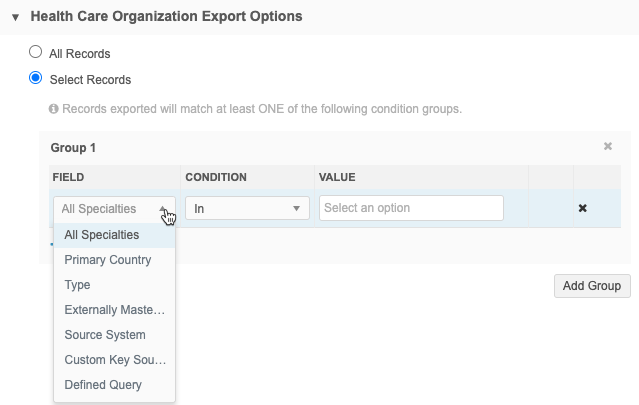Choose the Select Records radio option
This screenshot has width=639, height=405.
[36, 79]
